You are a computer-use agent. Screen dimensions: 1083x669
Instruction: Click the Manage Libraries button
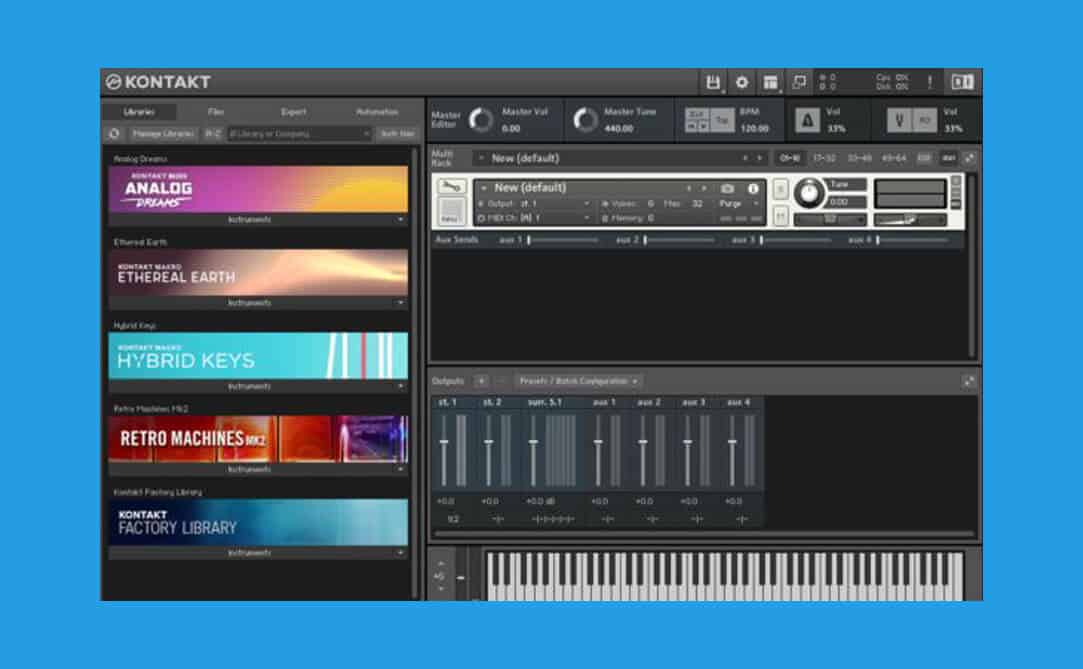(163, 133)
